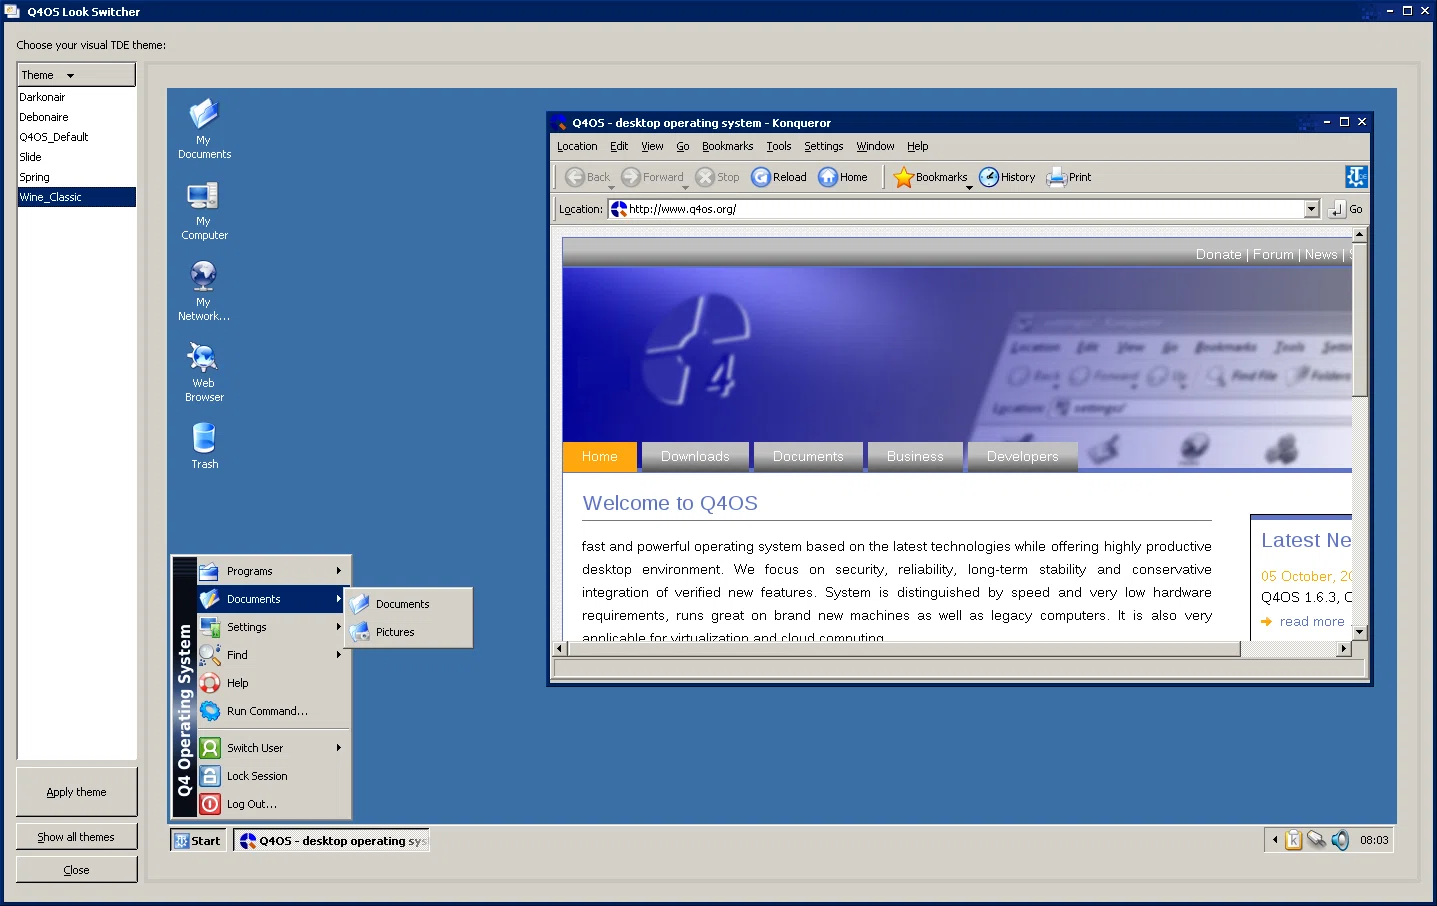Open Bookmarks star icon in toolbar
Viewport: 1437px width, 906px height.
click(904, 177)
